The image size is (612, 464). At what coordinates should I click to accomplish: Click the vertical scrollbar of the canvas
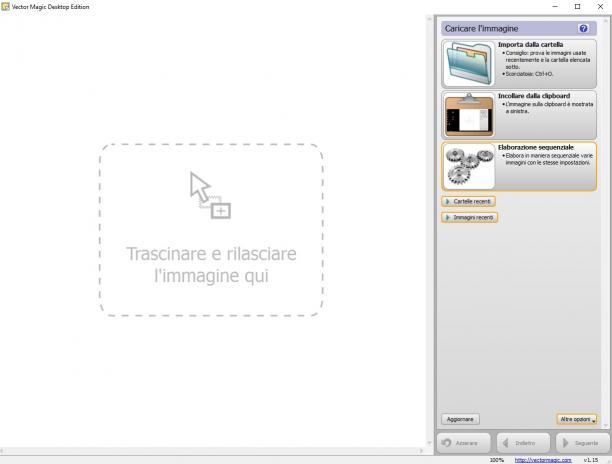[x=429, y=230]
